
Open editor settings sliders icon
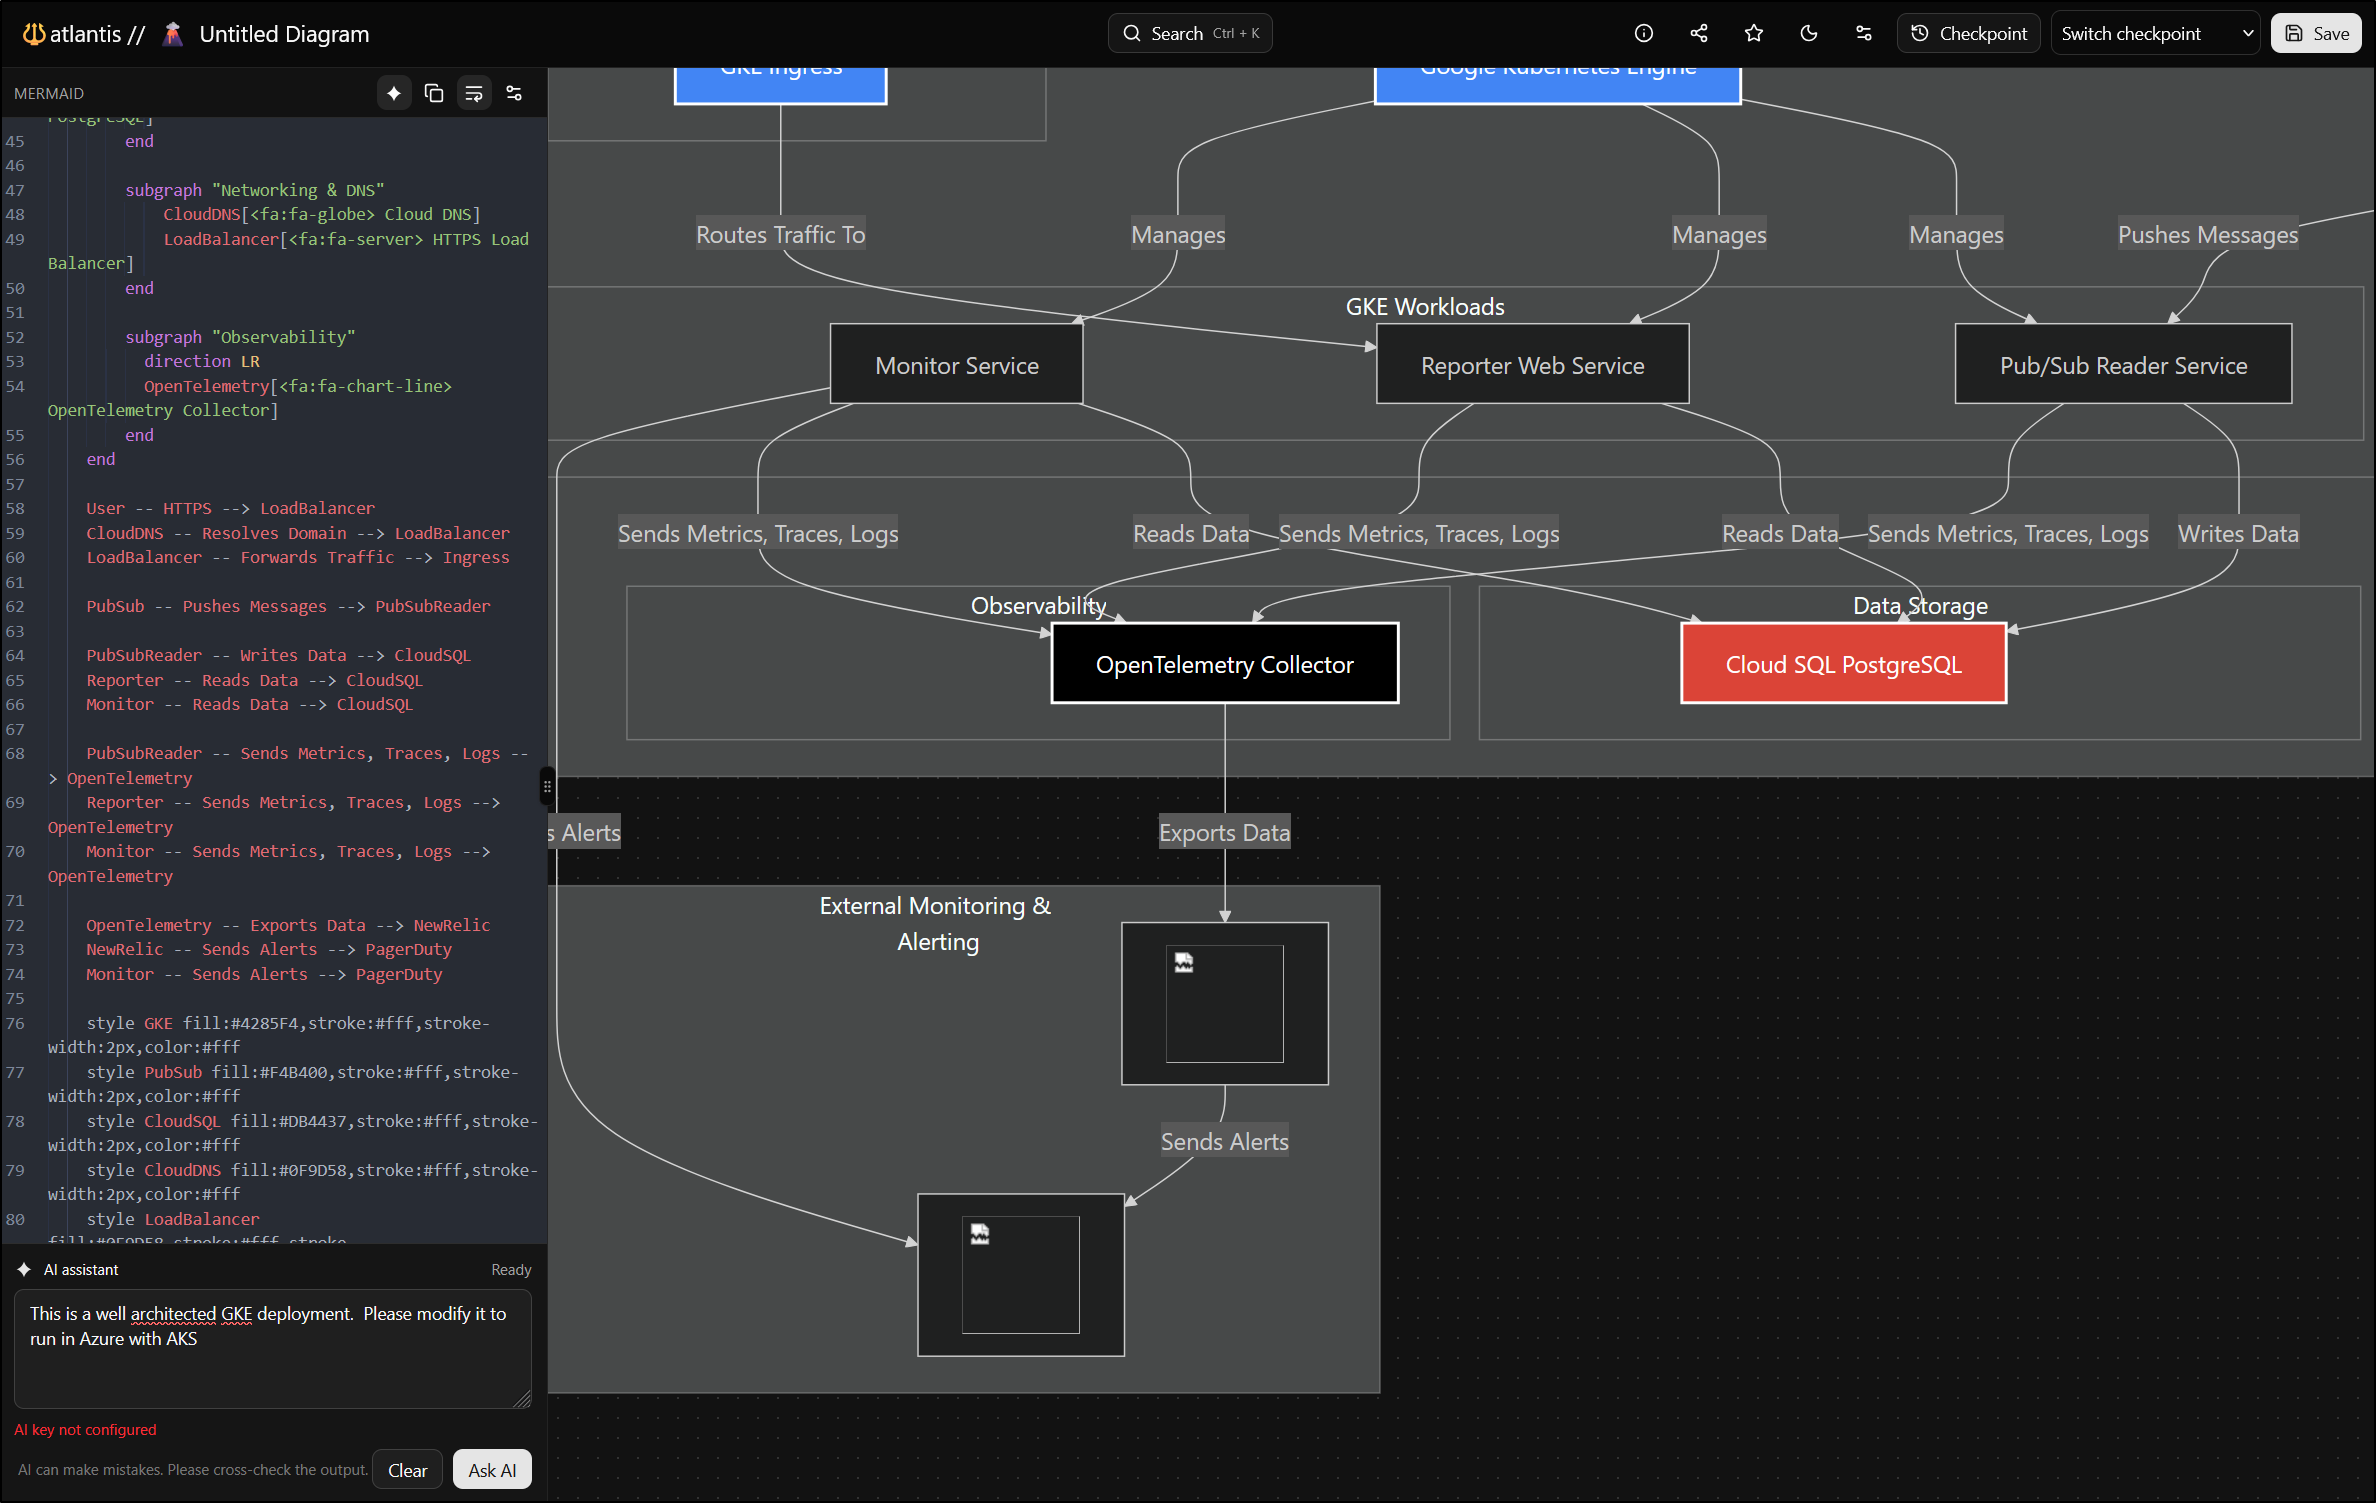(514, 93)
